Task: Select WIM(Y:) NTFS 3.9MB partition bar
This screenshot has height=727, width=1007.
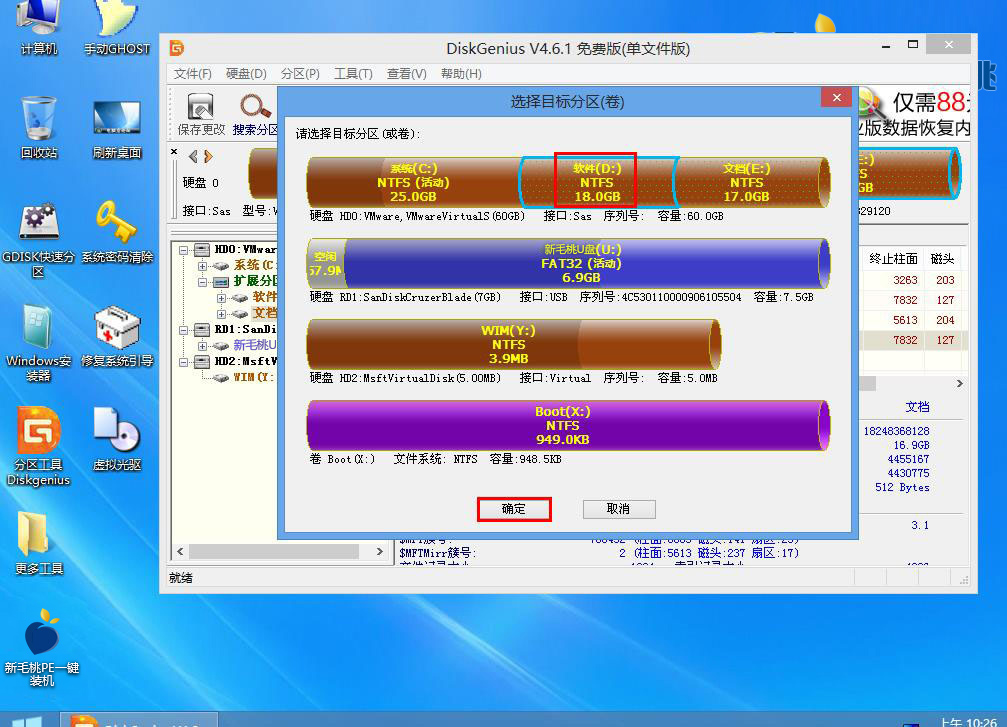Action: [x=512, y=344]
